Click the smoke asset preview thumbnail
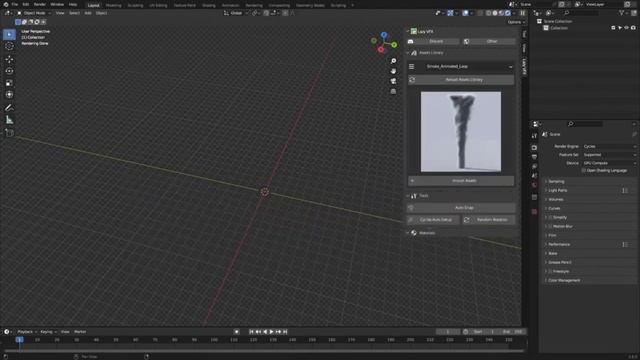The height and width of the screenshot is (360, 640). point(461,131)
